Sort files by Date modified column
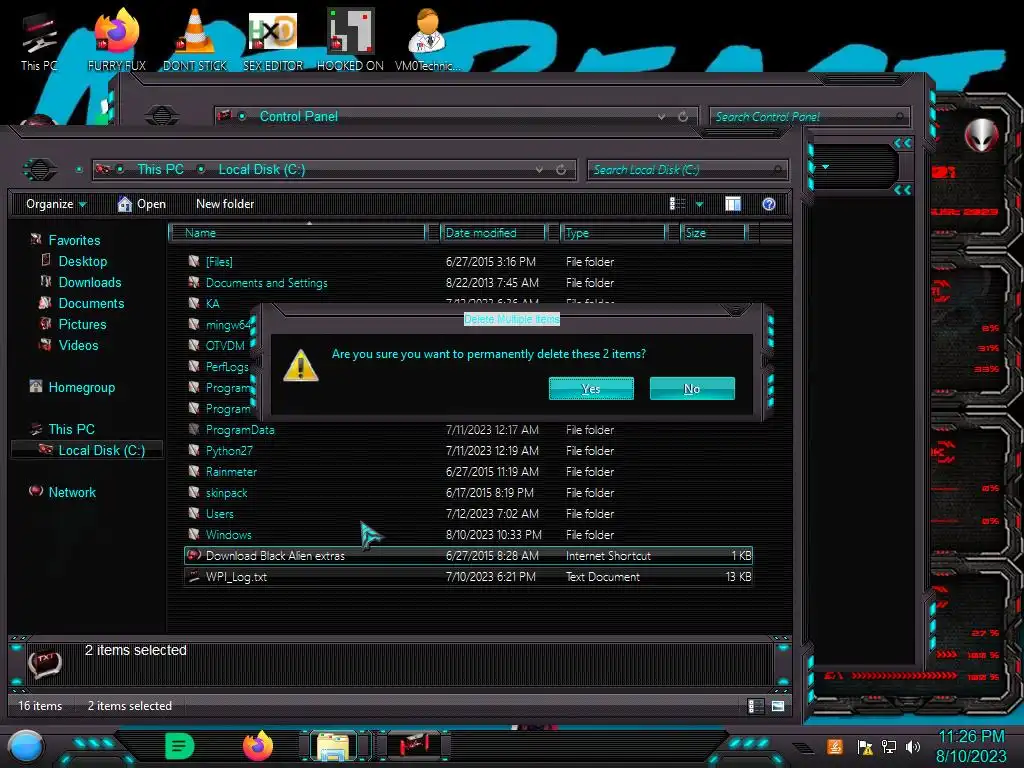 tap(493, 232)
